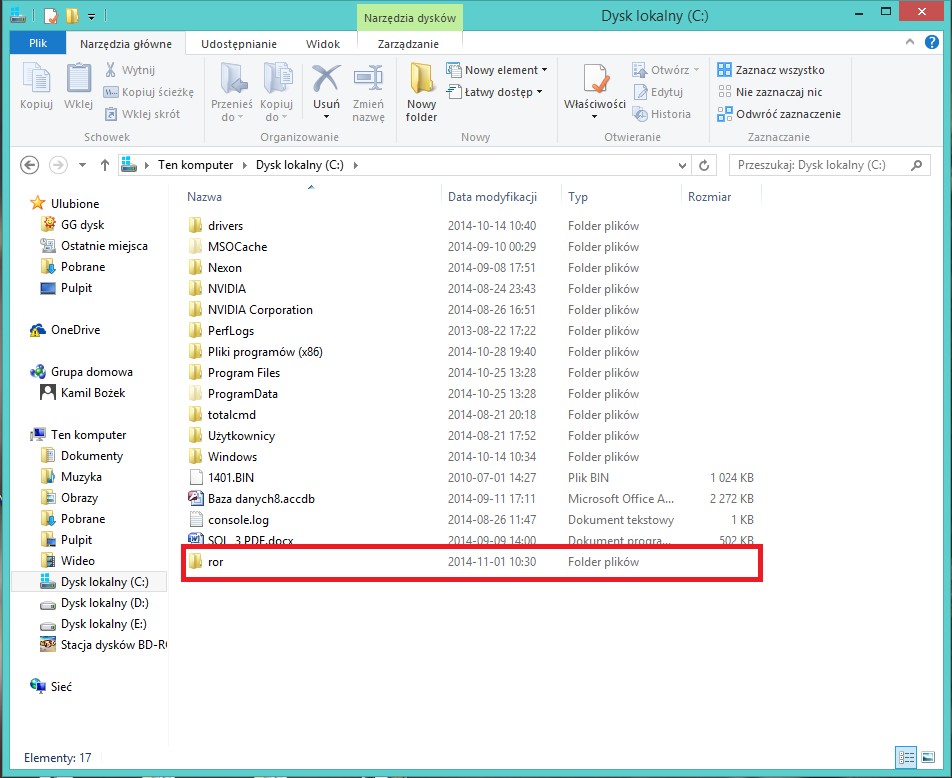
Task: Open recent locations dropdown arrow
Action: point(83,165)
